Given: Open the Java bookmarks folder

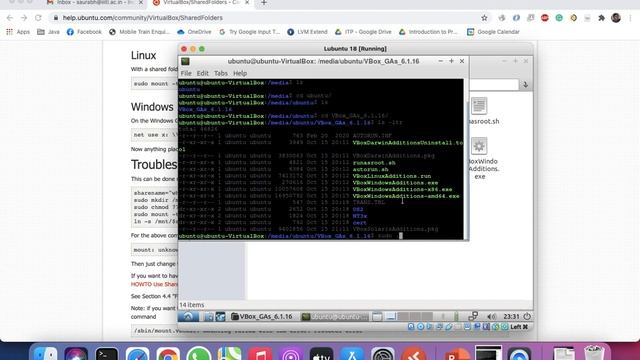Looking at the screenshot, I should [48, 31].
